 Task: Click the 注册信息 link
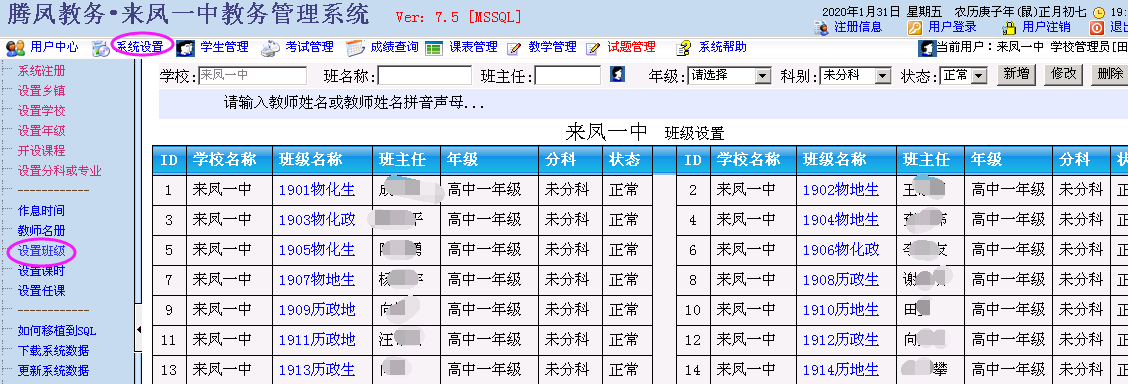click(858, 27)
